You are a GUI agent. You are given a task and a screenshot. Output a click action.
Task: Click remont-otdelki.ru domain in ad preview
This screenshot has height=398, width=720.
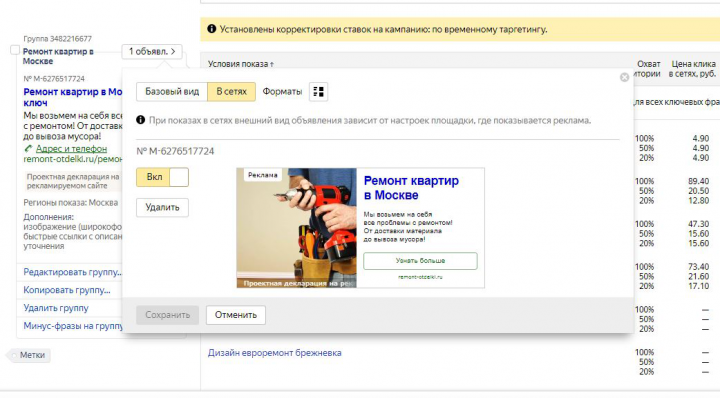420,277
